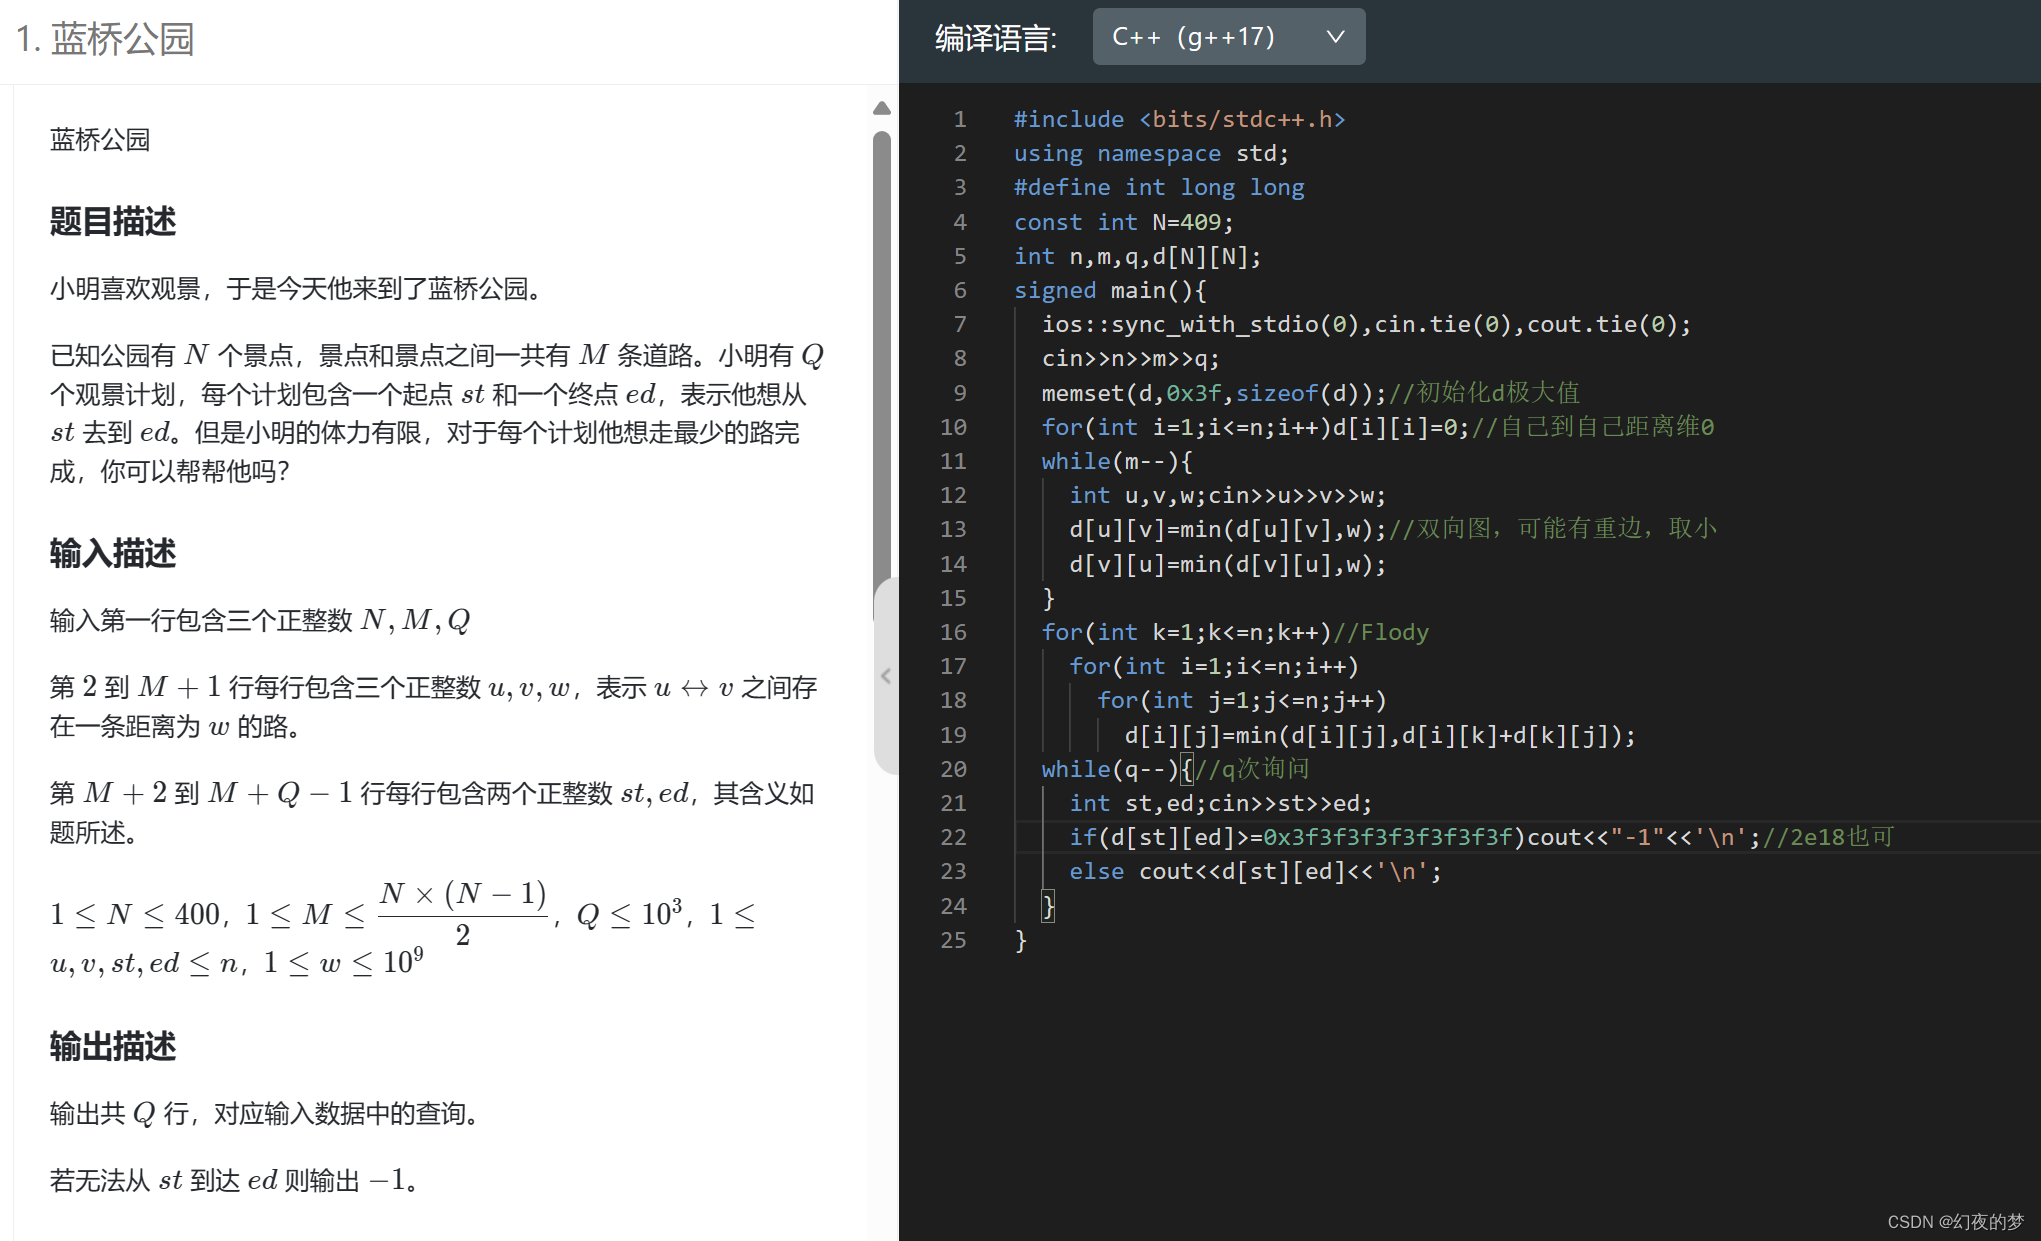
Task: Click the '输出描述' heading
Action: coord(113,1046)
